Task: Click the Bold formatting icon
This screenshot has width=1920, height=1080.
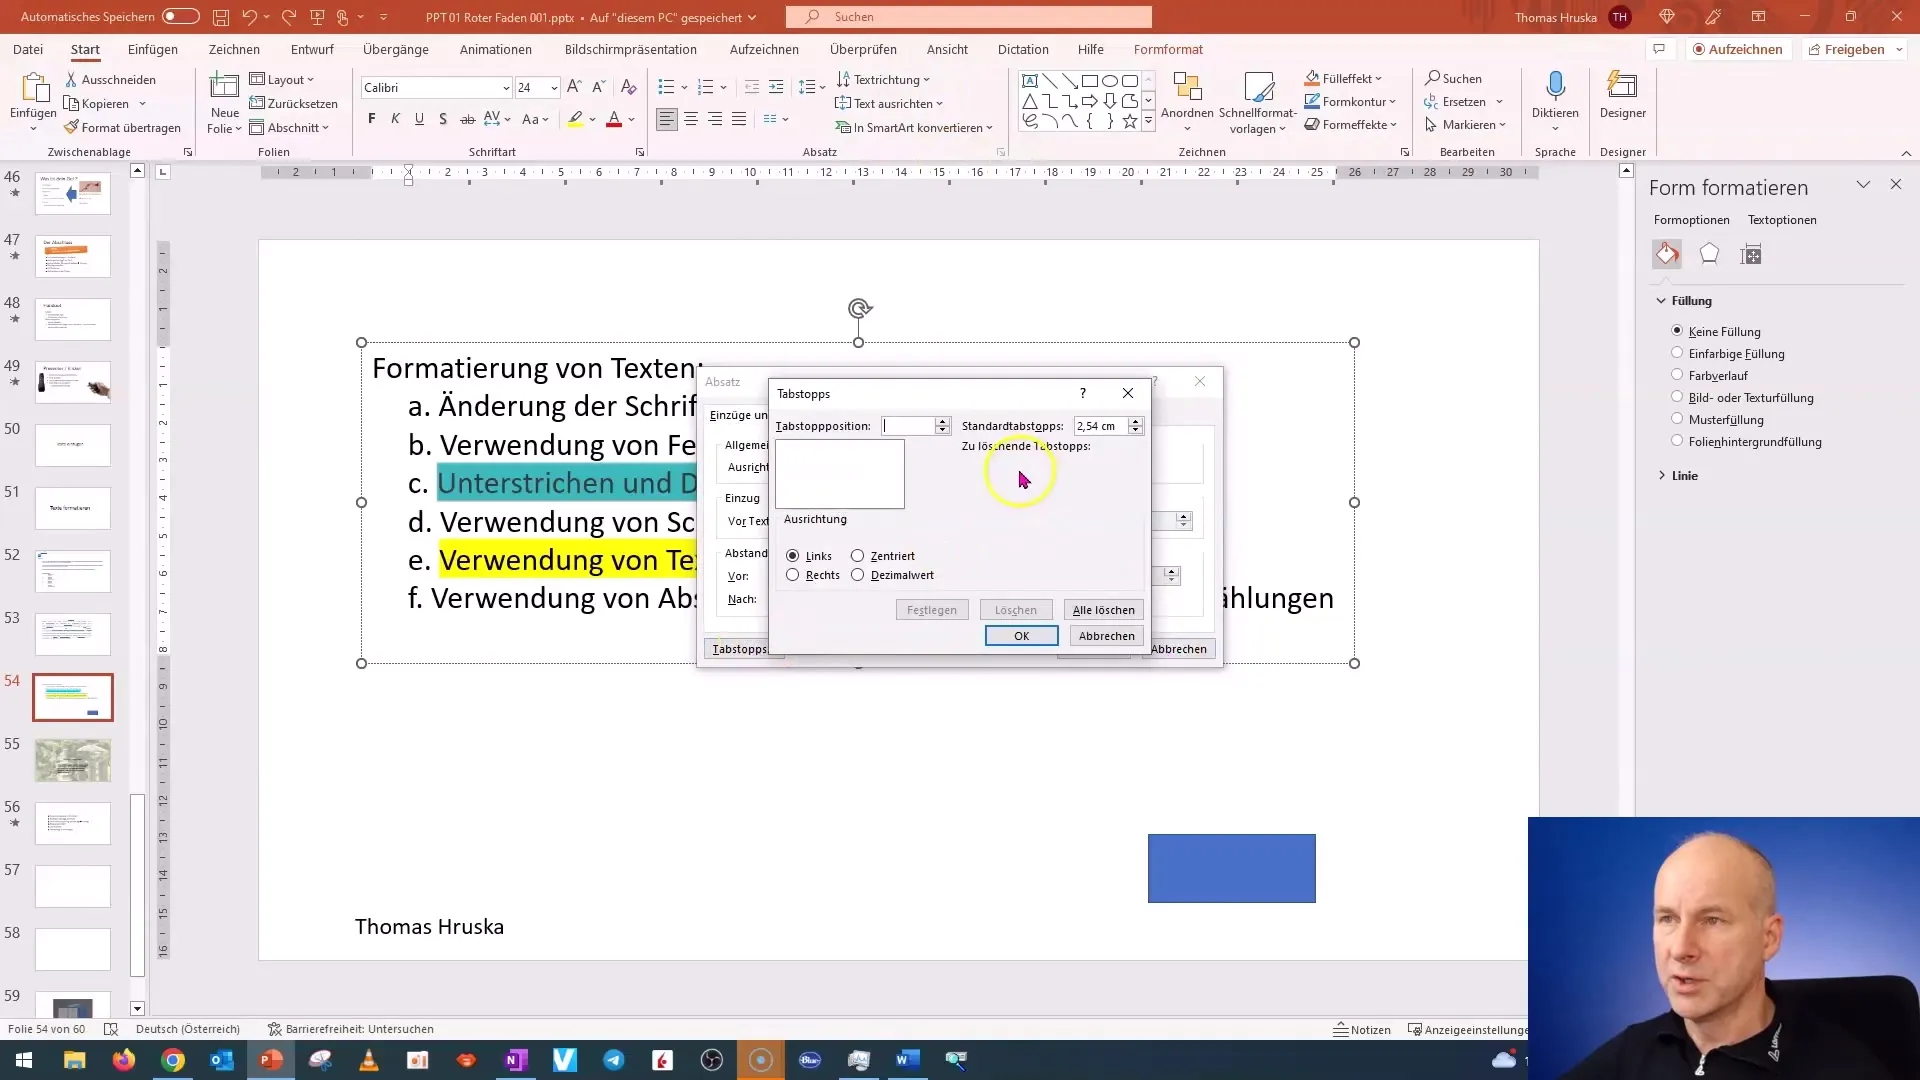Action: point(371,119)
